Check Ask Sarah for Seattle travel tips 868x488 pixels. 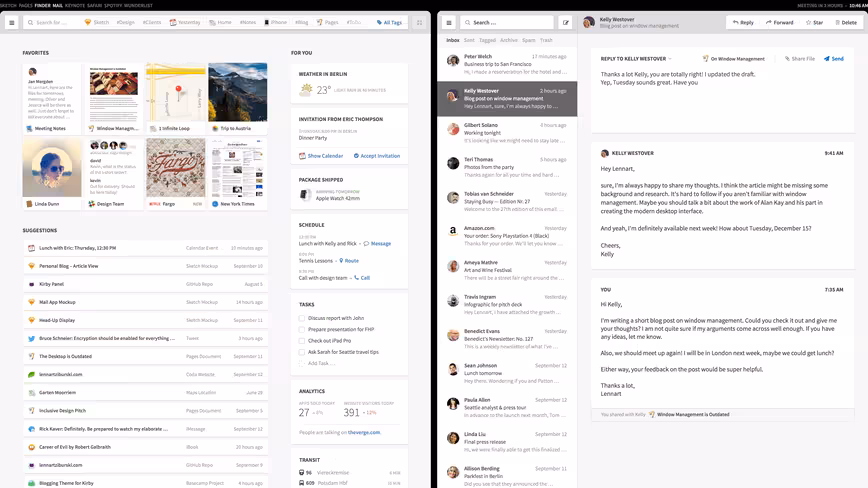302,352
